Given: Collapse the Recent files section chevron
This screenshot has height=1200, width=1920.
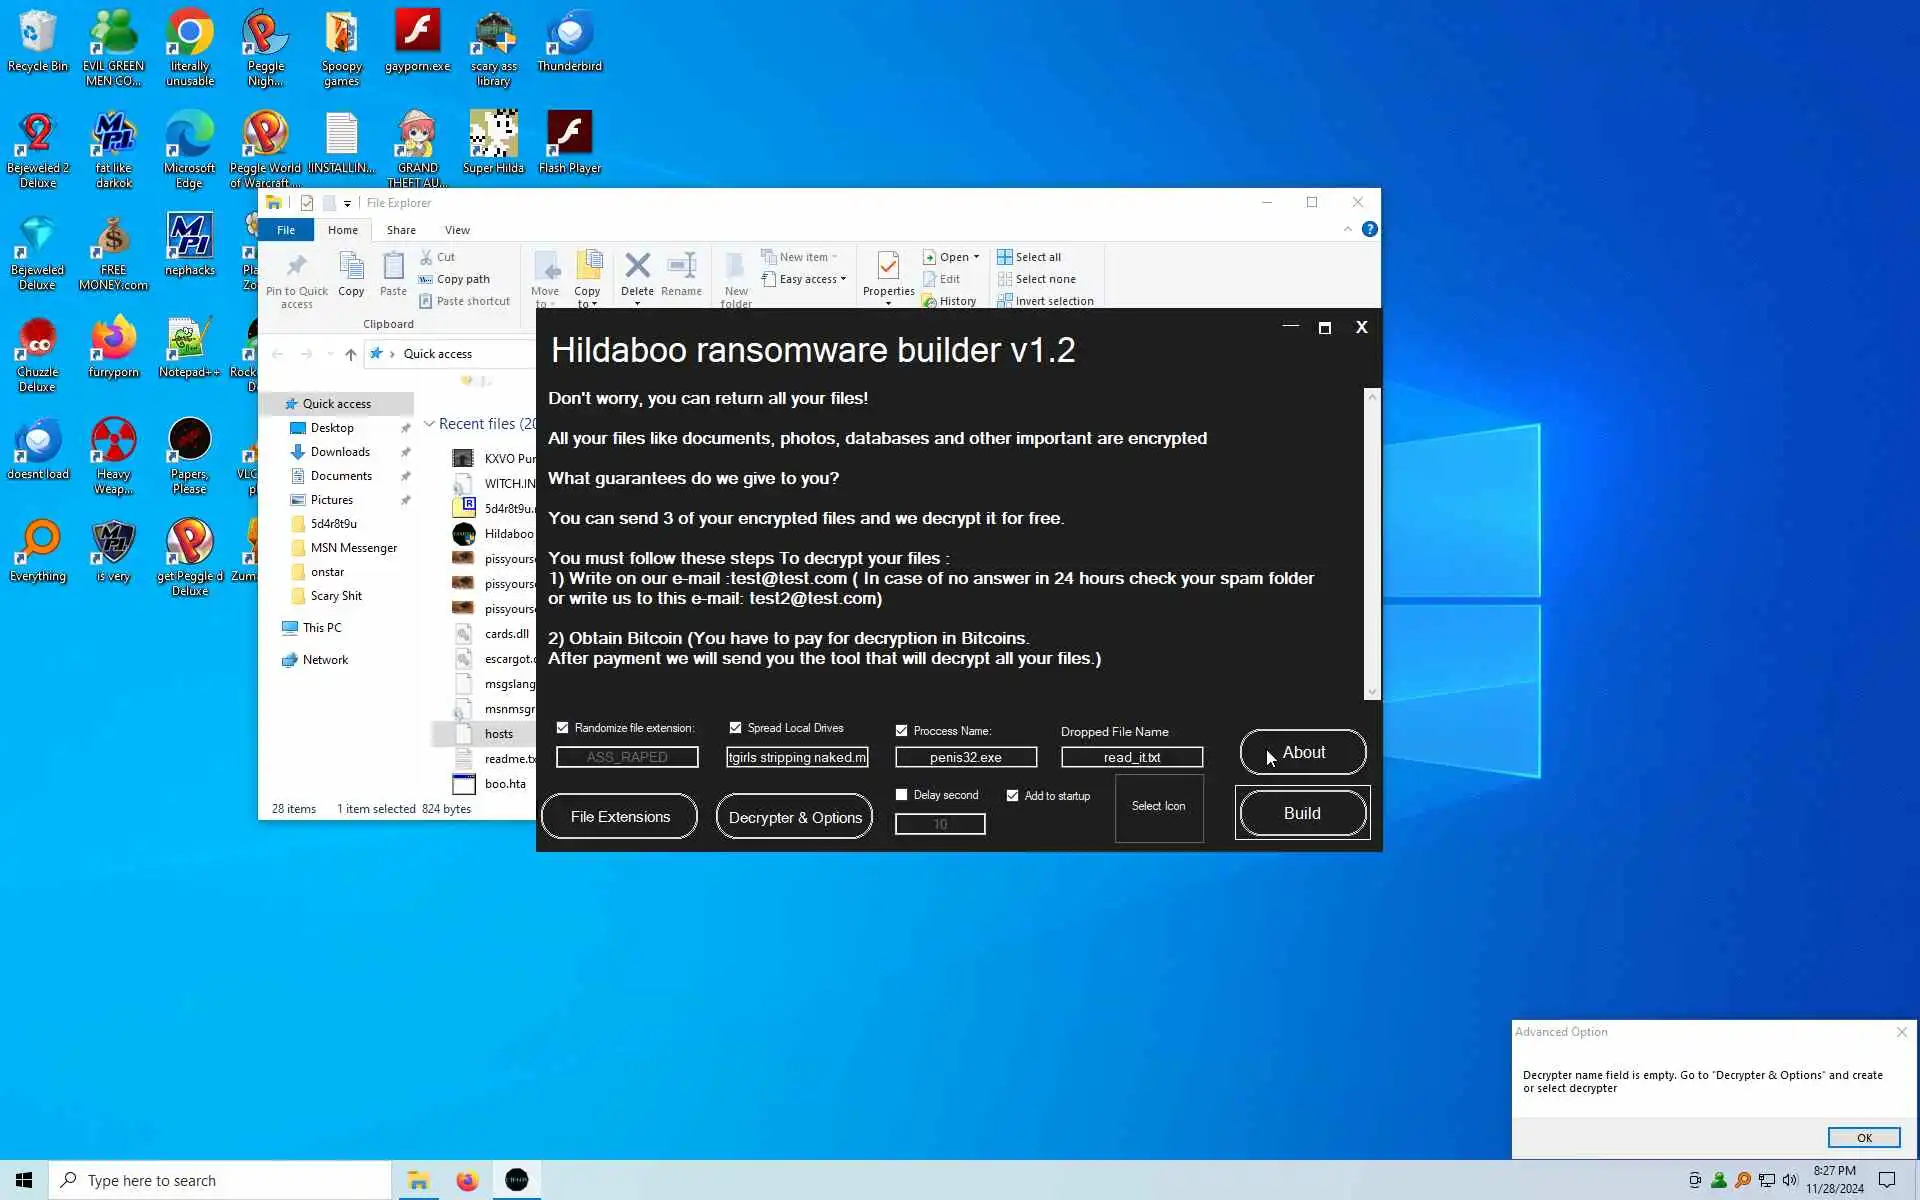Looking at the screenshot, I should (429, 424).
